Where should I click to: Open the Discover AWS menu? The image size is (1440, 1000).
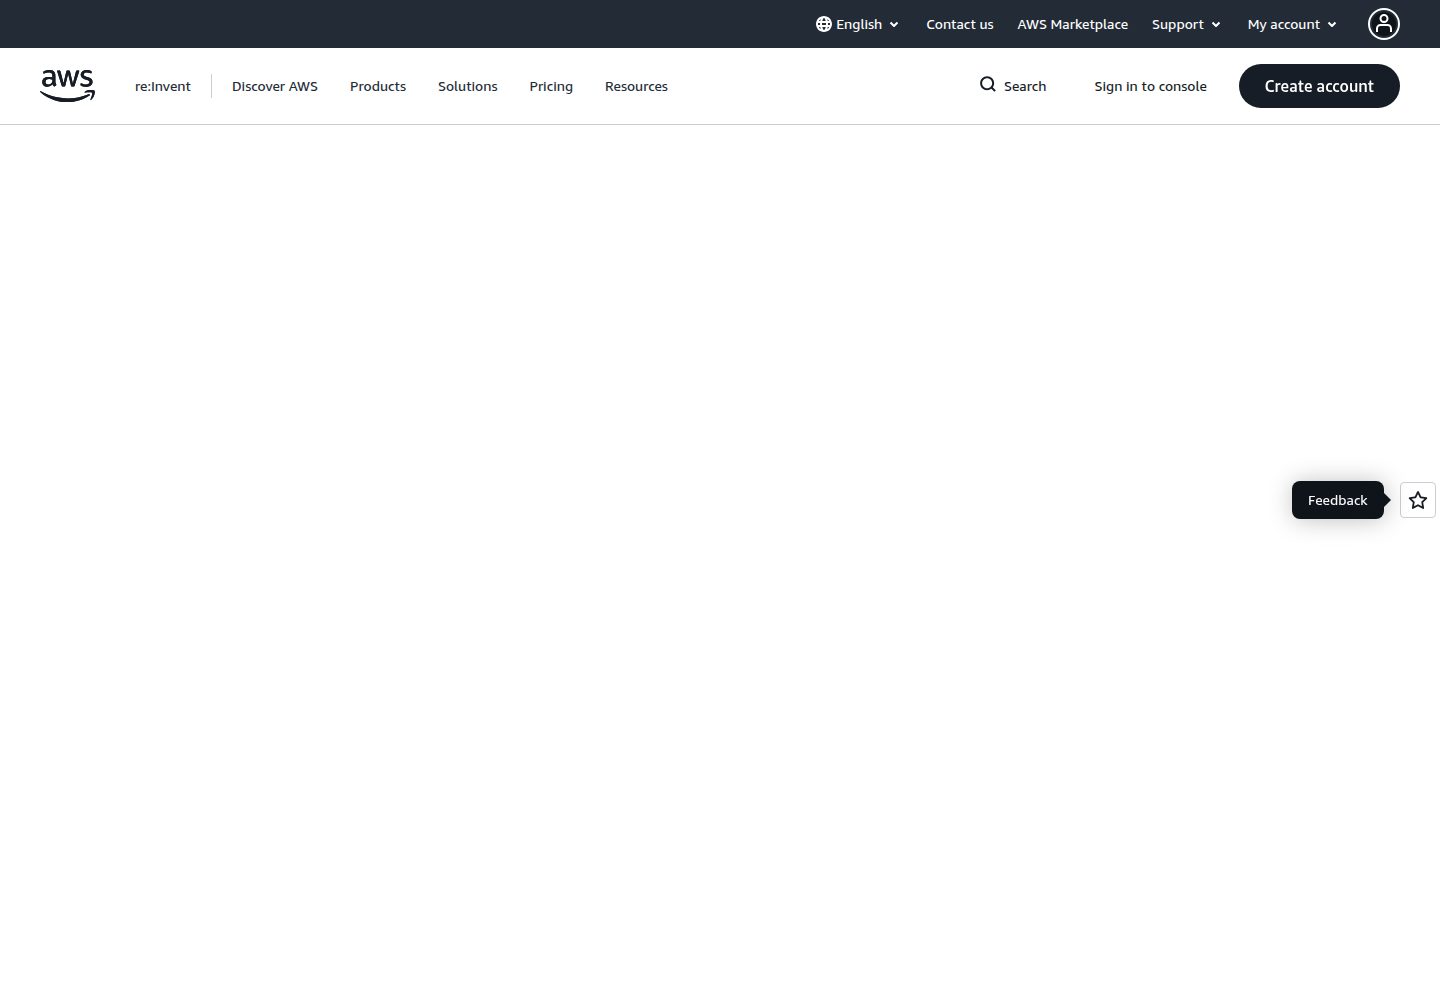point(275,86)
